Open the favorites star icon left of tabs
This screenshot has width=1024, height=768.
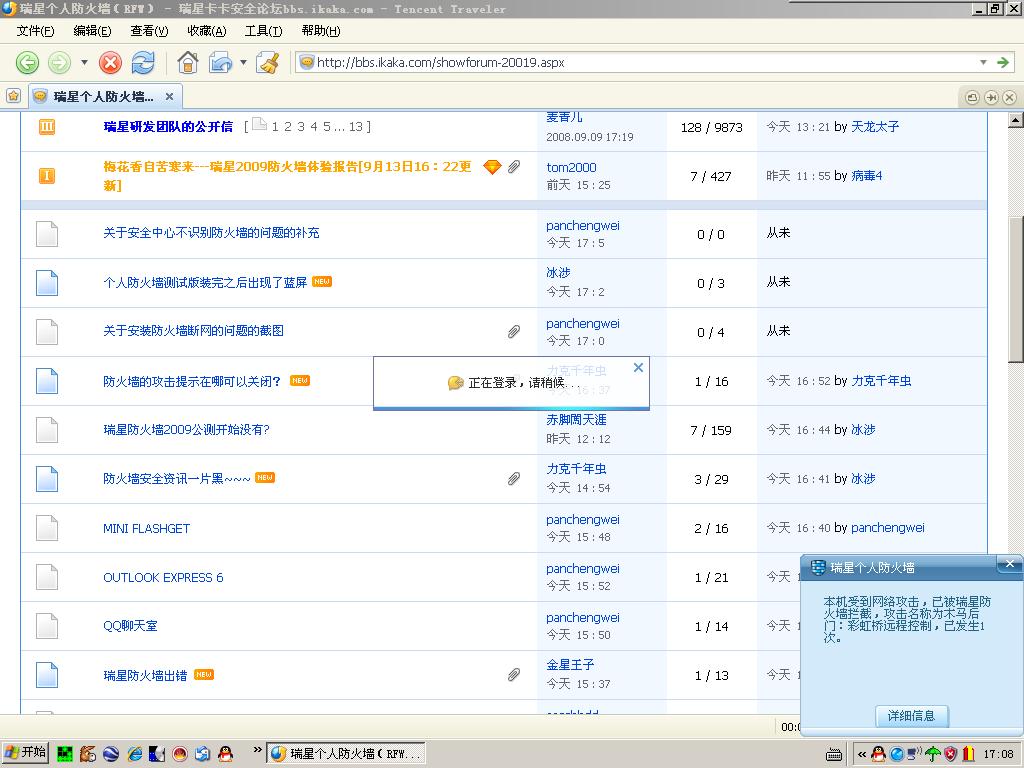pyautogui.click(x=13, y=96)
